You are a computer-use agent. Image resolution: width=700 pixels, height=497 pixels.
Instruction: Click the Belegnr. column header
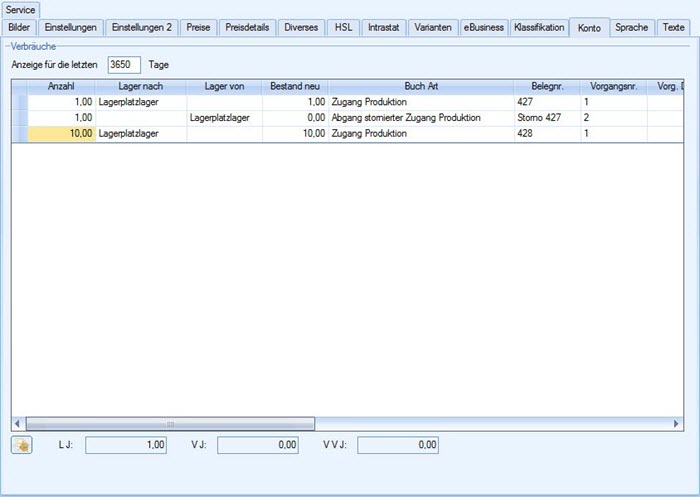(548, 87)
